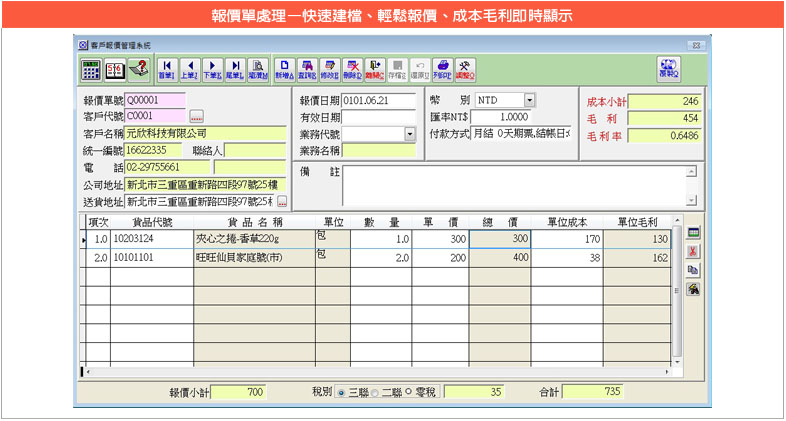Click the 單位成本 column header
The height and width of the screenshot is (421, 786).
tap(570, 222)
